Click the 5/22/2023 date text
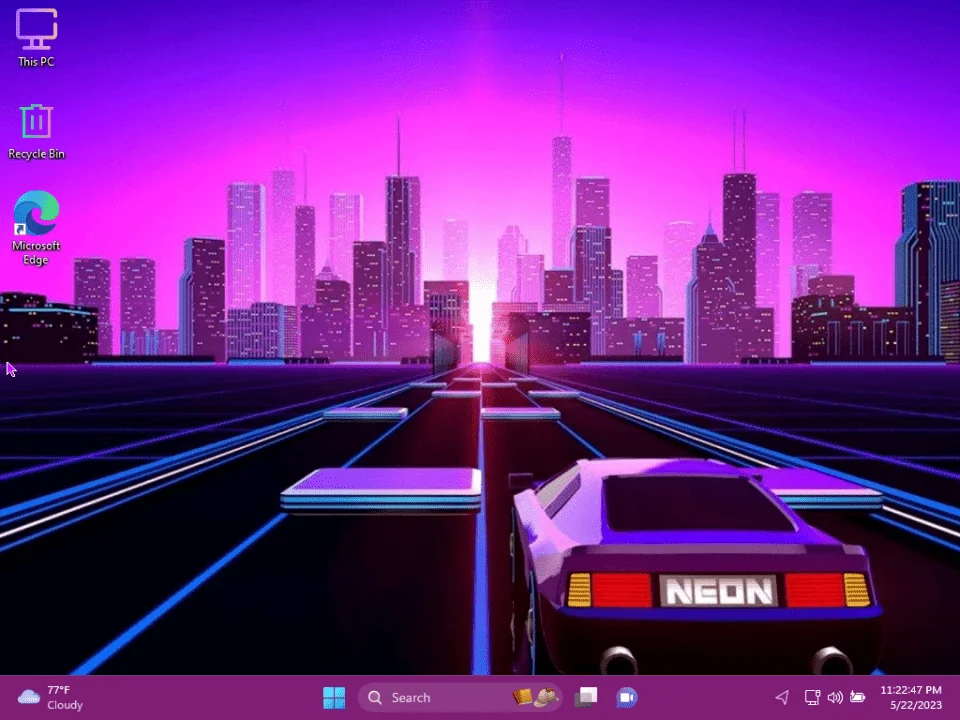Image resolution: width=960 pixels, height=720 pixels. 916,705
